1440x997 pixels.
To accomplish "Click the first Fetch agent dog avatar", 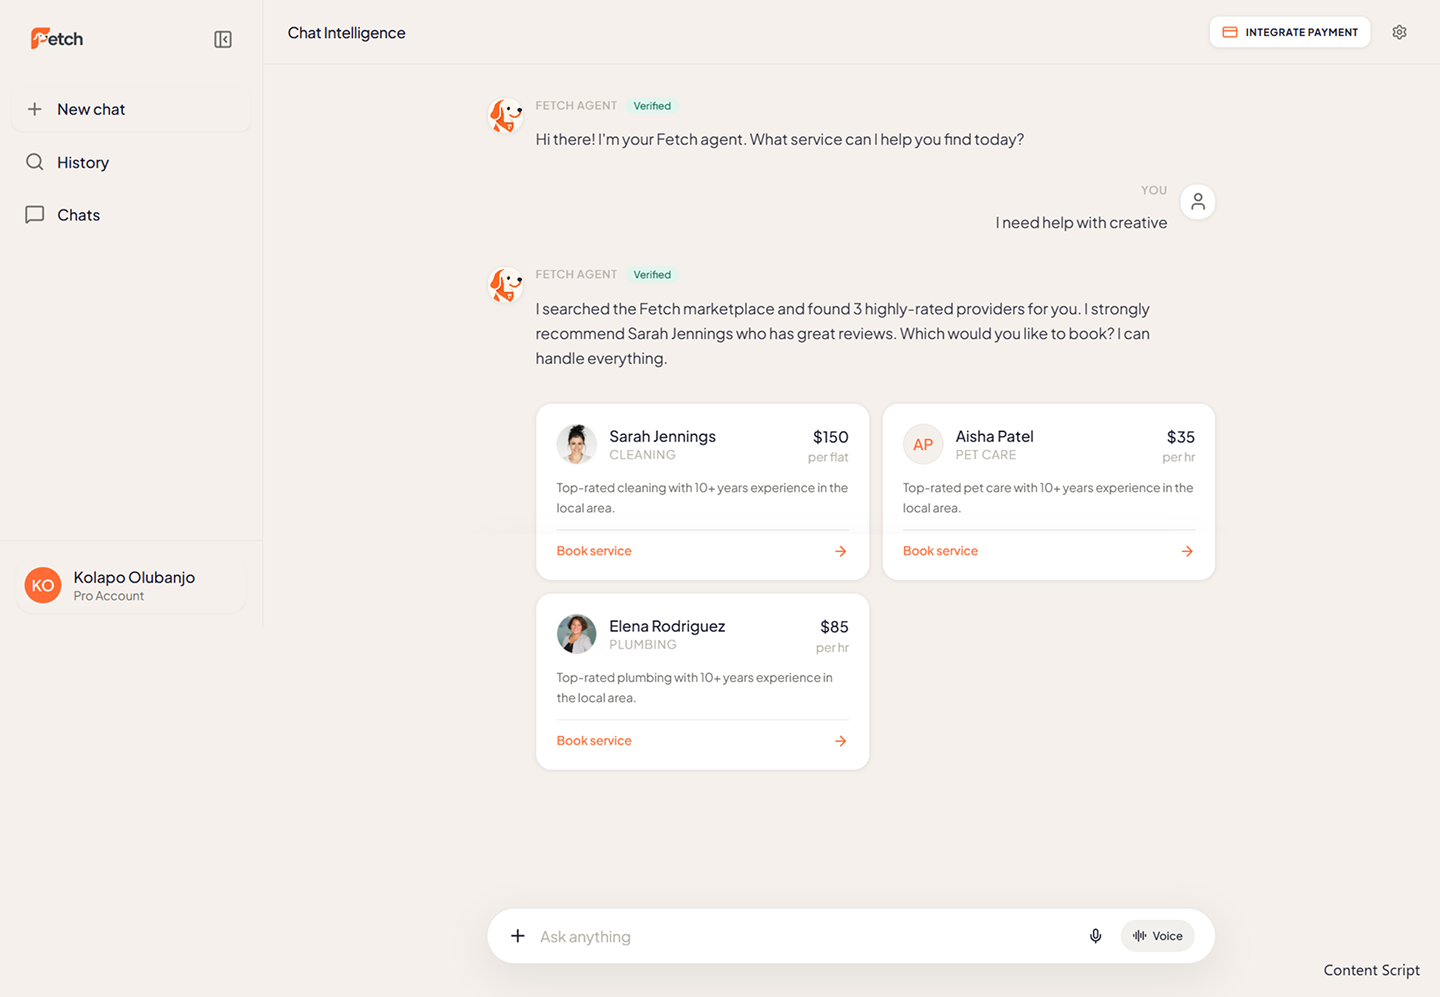I will [x=506, y=116].
